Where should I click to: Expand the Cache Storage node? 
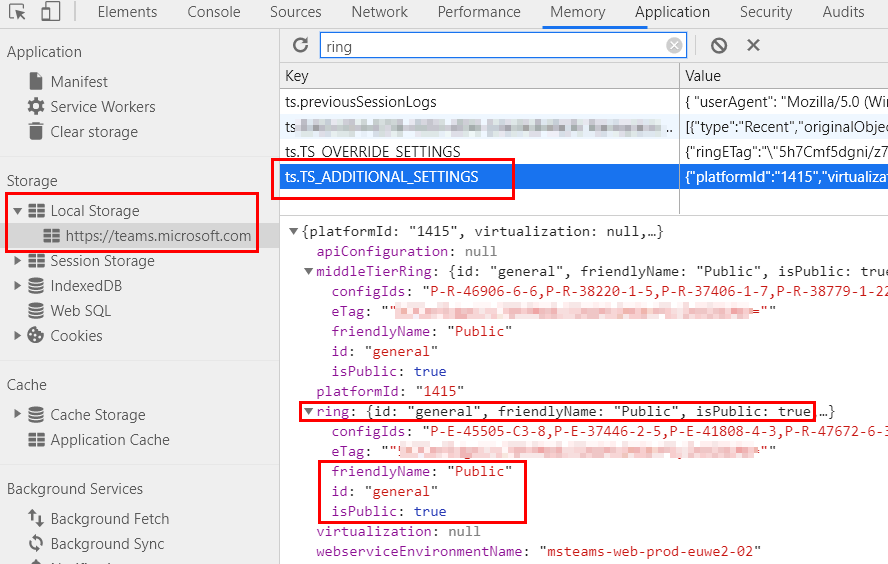pyautogui.click(x=18, y=414)
